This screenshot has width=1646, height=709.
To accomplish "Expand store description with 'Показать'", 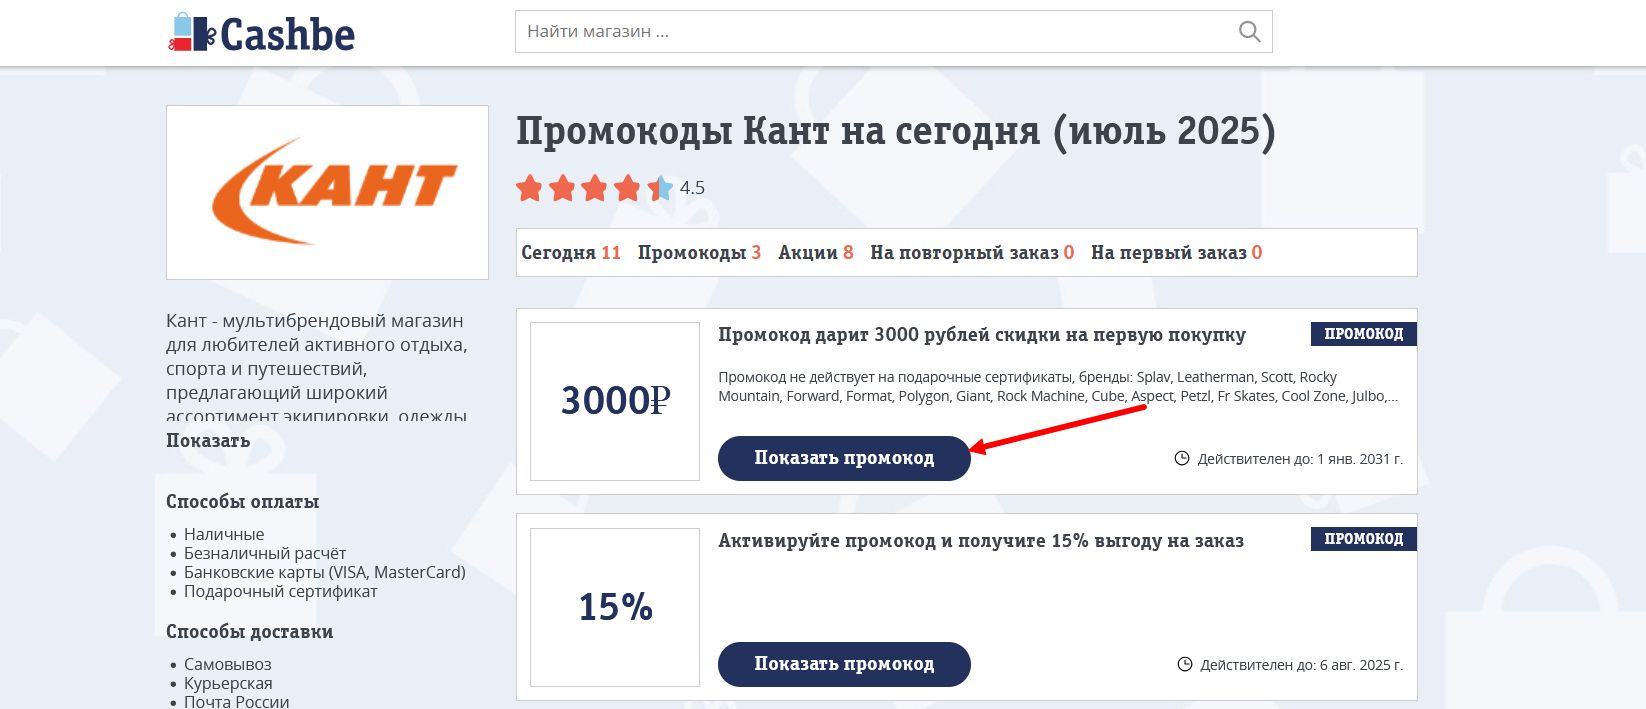I will [x=208, y=441].
